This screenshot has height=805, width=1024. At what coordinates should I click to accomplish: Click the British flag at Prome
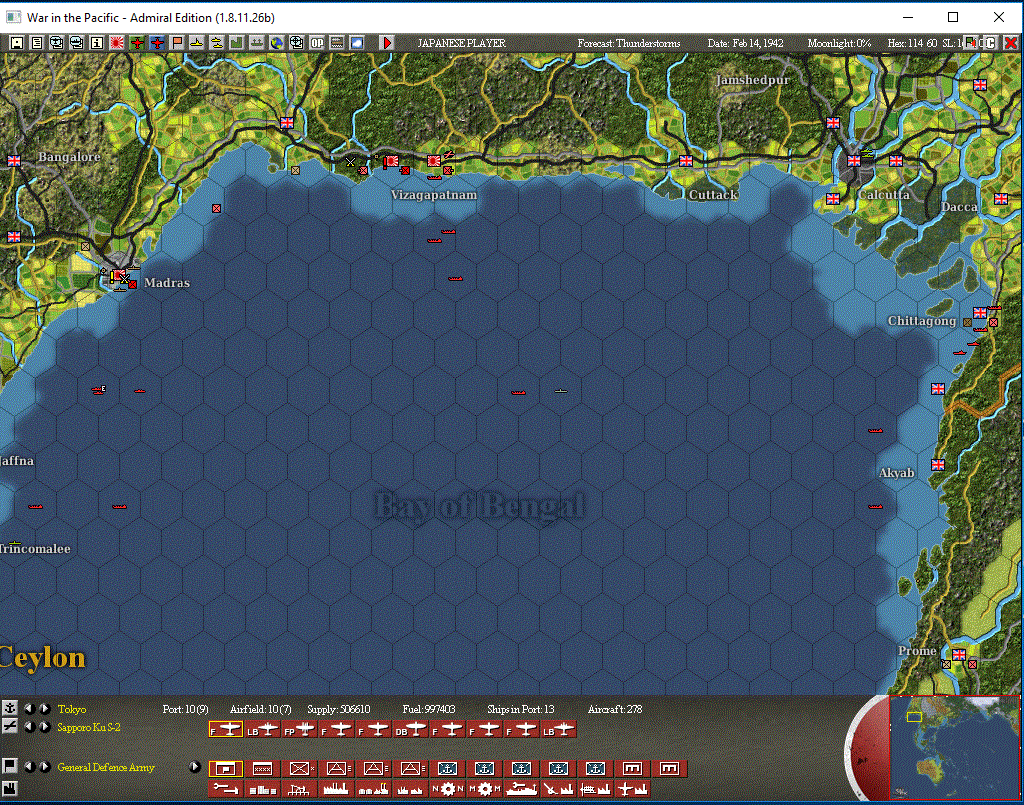[959, 654]
